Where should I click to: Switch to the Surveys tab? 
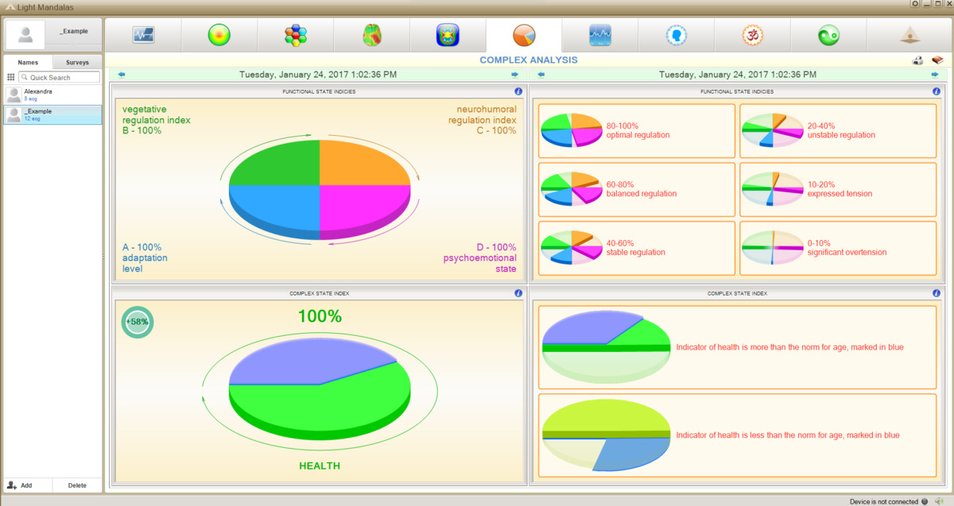click(x=77, y=62)
